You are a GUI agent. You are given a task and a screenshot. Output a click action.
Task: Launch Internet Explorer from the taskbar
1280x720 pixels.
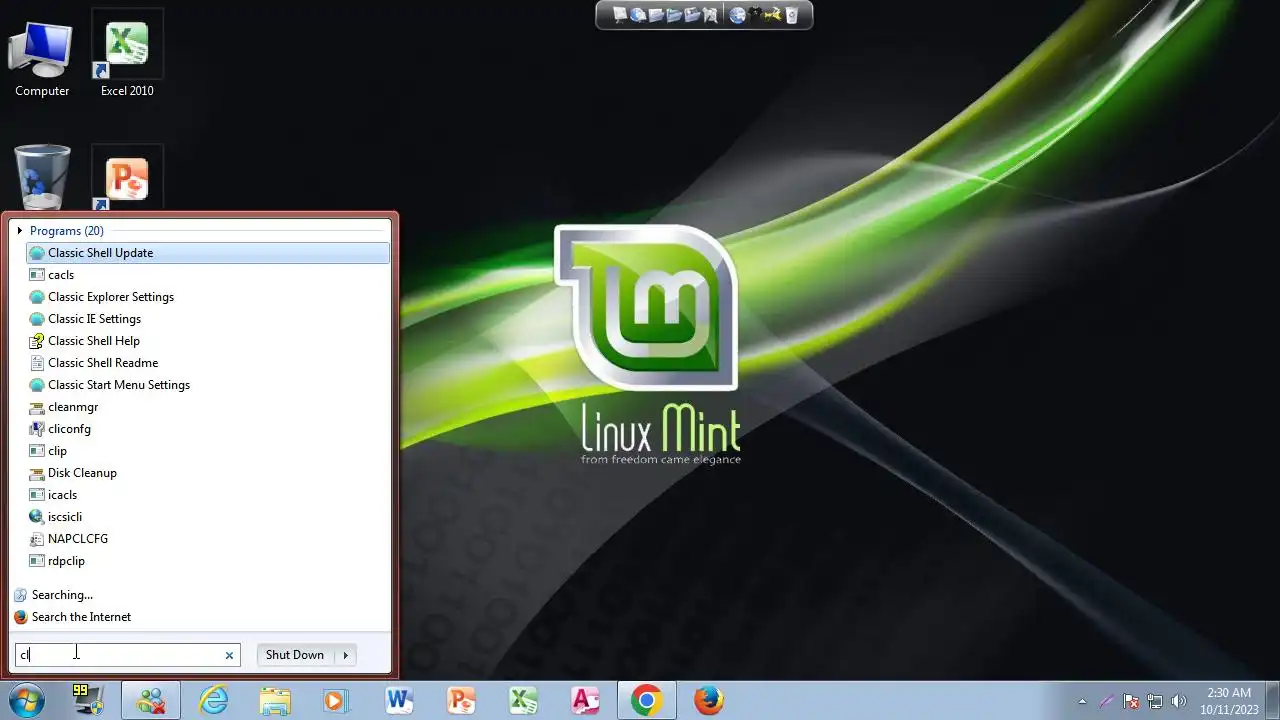coord(213,701)
